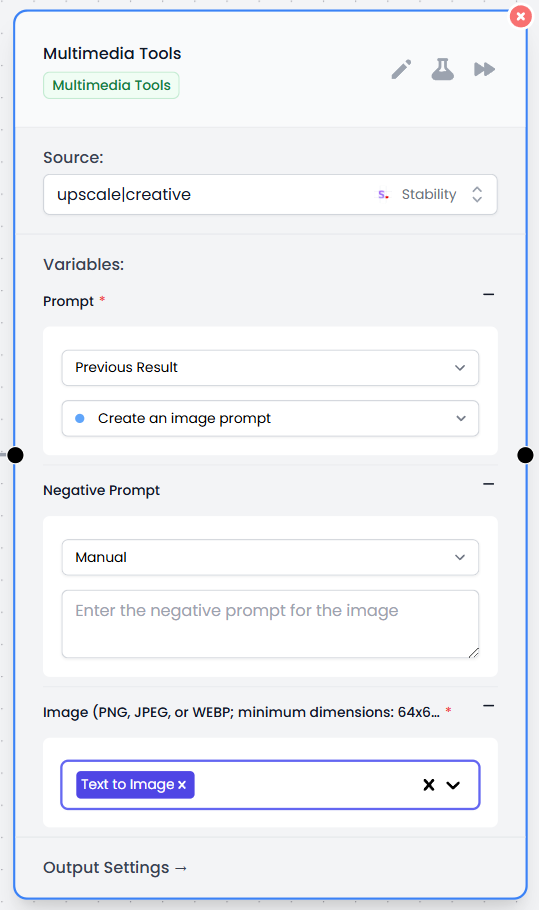Open the Previous Result dropdown
This screenshot has height=910, width=539.
[x=270, y=367]
